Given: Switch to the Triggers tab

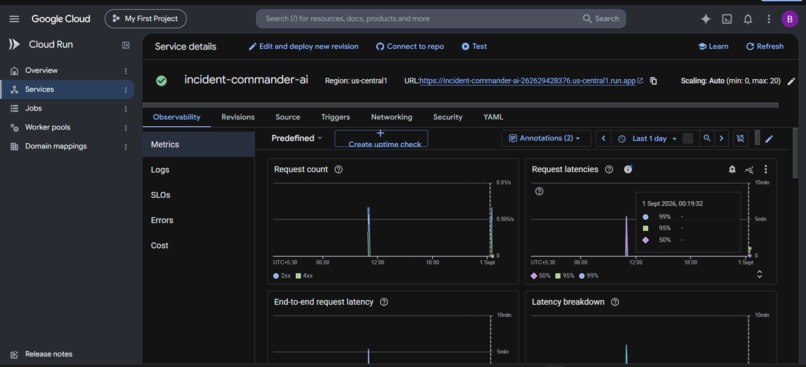Looking at the screenshot, I should [336, 117].
